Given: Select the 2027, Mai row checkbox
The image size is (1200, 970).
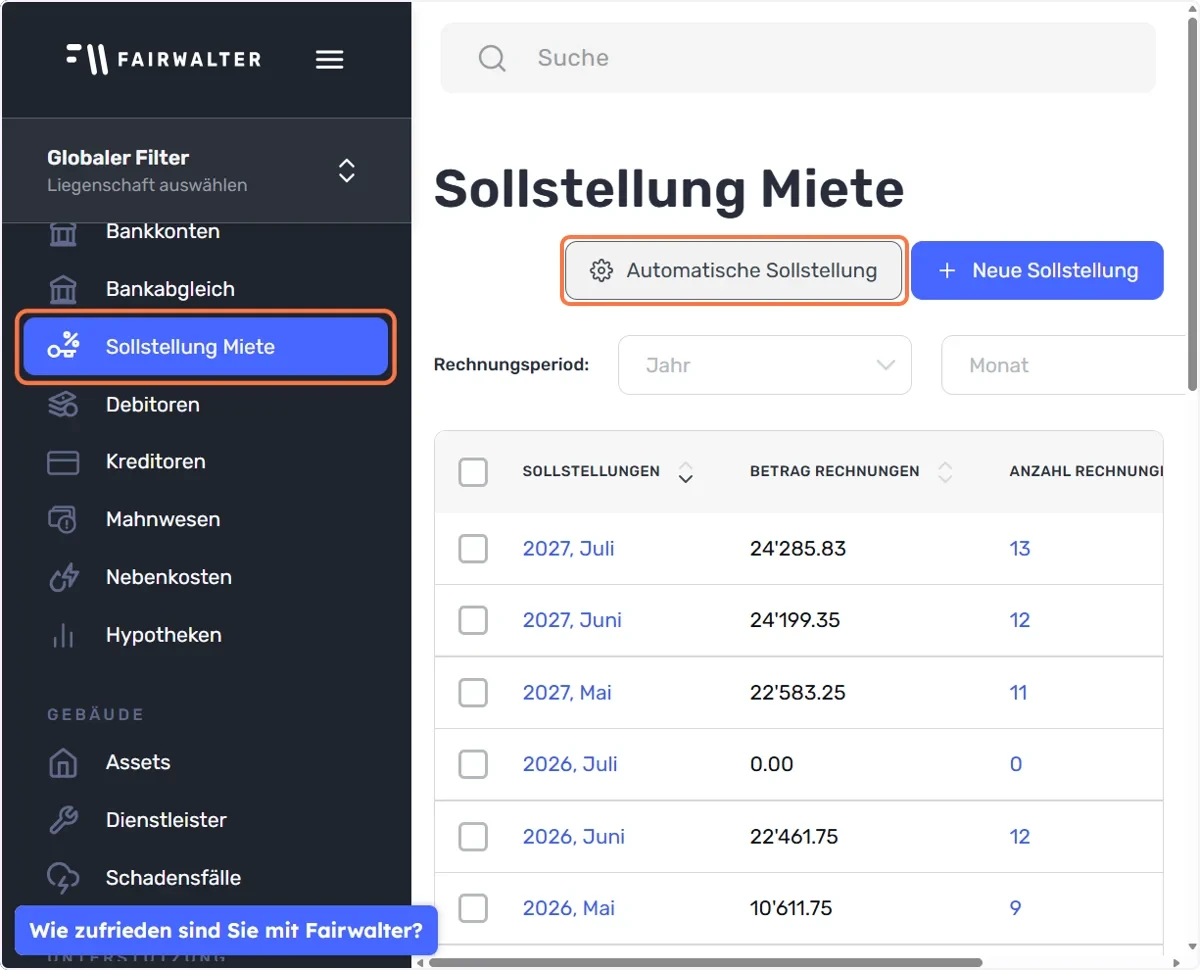Looking at the screenshot, I should coord(473,693).
